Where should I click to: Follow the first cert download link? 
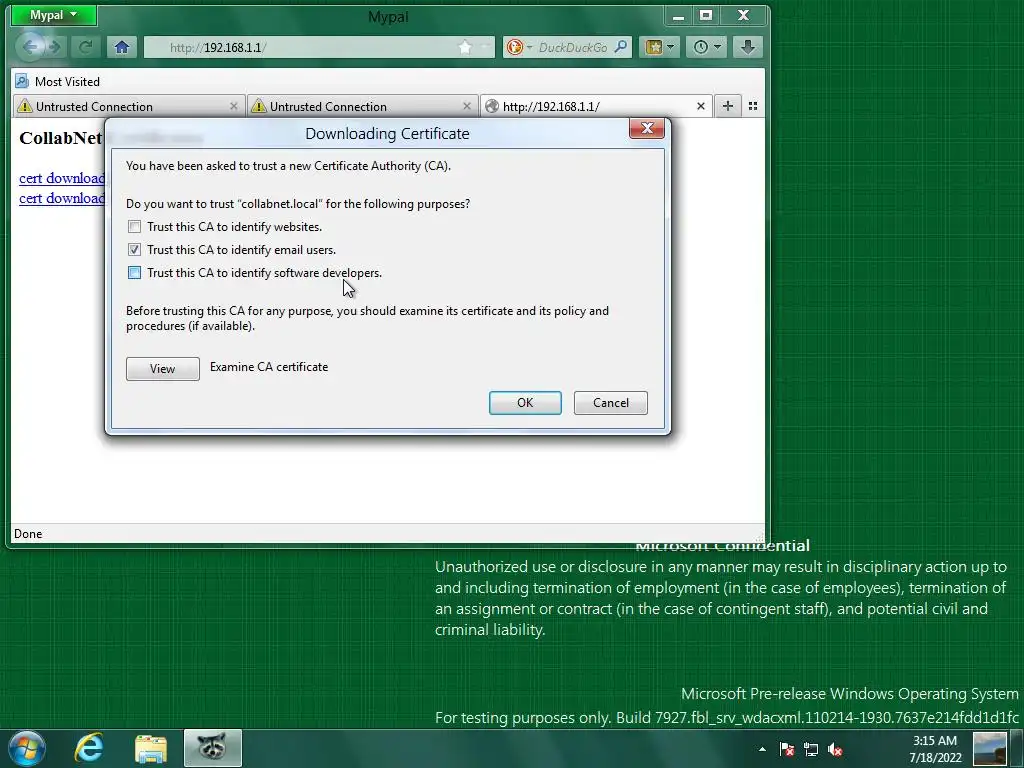[x=62, y=178]
